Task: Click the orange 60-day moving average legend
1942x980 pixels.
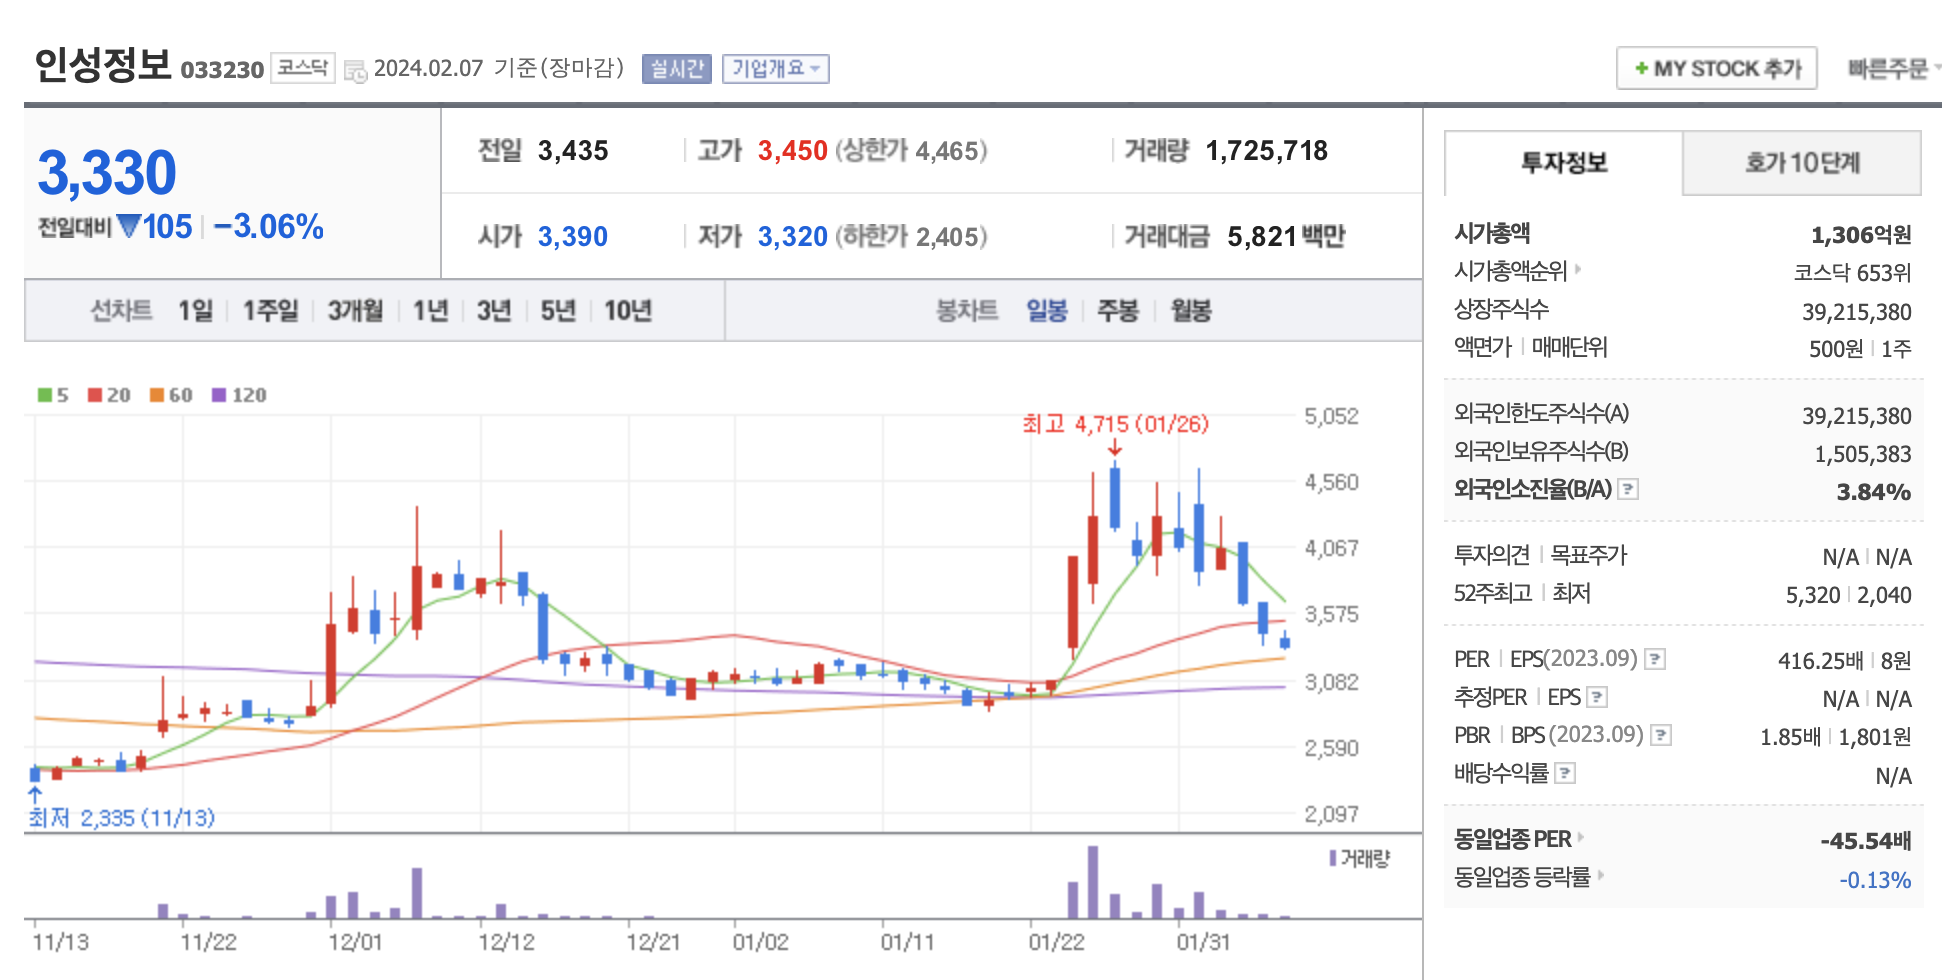Action: coord(171,395)
